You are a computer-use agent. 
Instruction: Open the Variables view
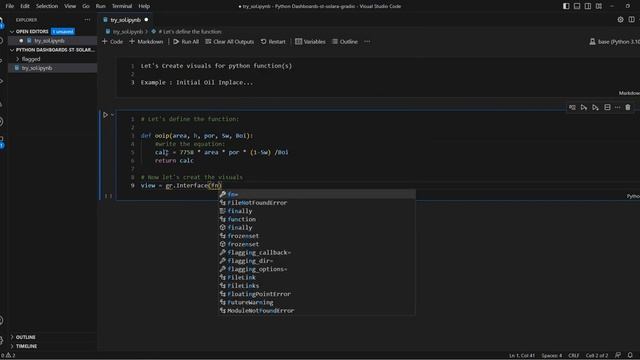tap(310, 42)
